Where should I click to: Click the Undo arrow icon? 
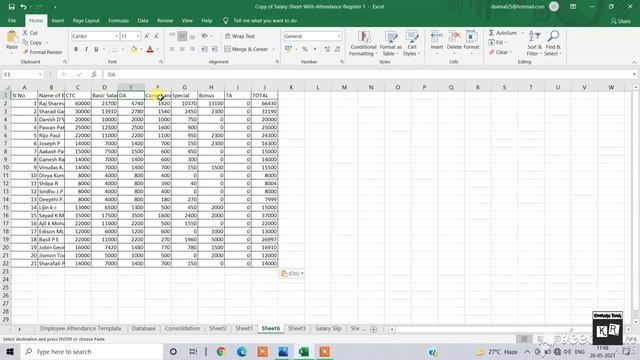pyautogui.click(x=23, y=7)
